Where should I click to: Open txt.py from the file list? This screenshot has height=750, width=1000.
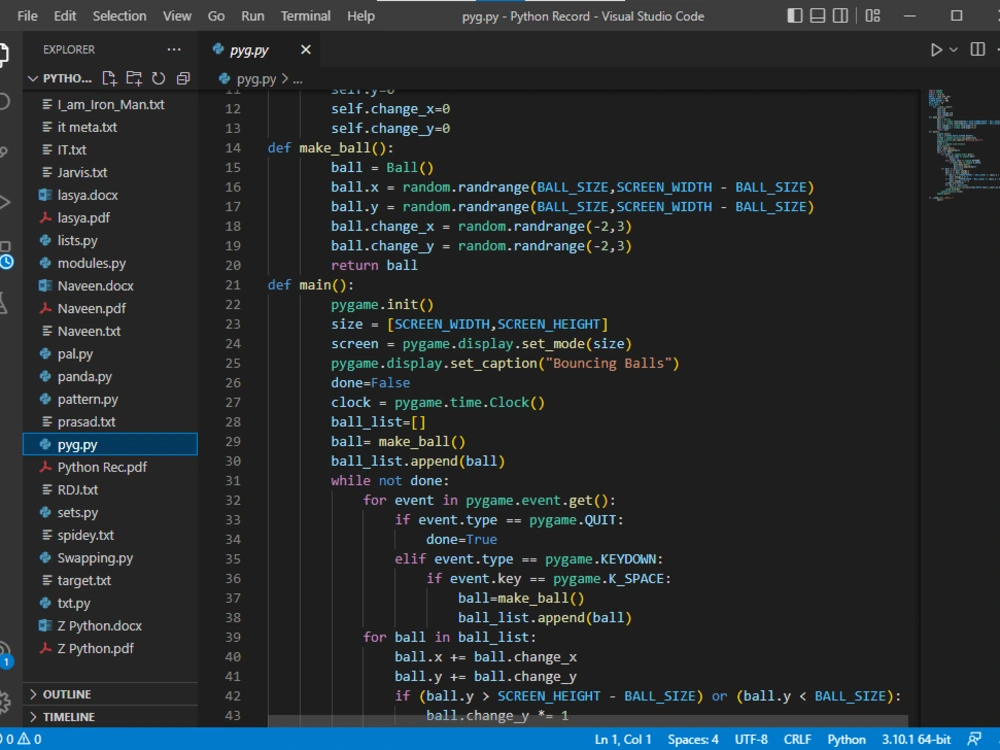[x=110, y=603]
